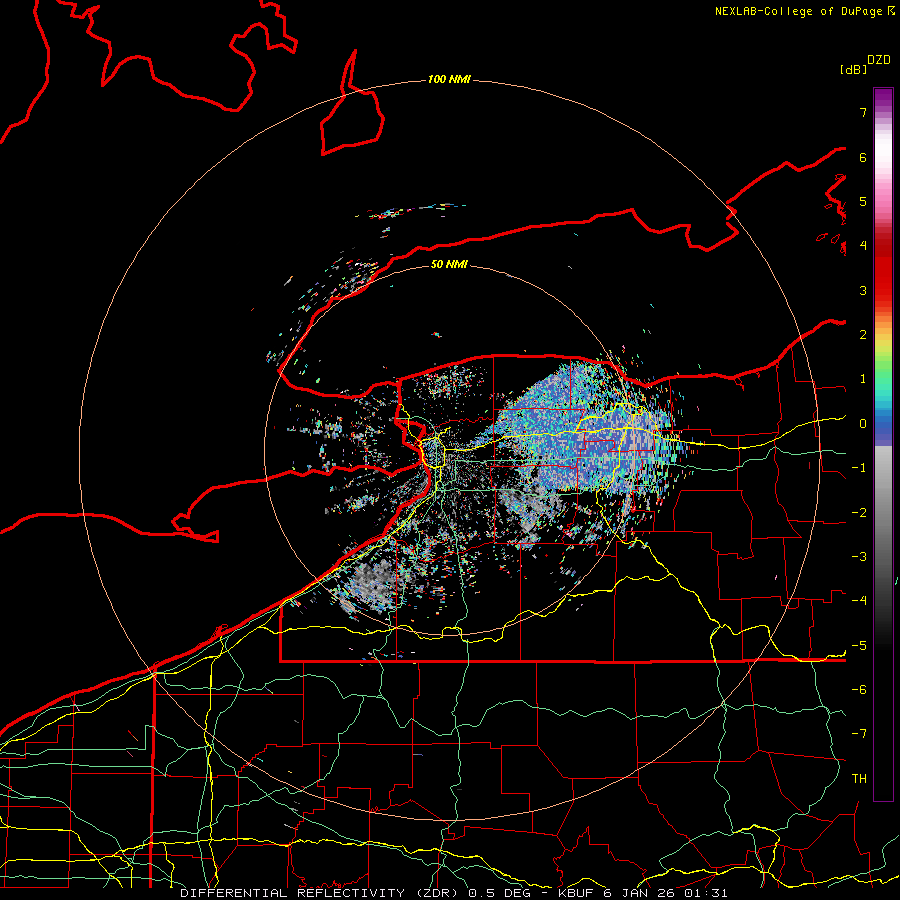Screen dimensions: 900x900
Task: Click the 50 NMI range ring label
Action: 449,264
